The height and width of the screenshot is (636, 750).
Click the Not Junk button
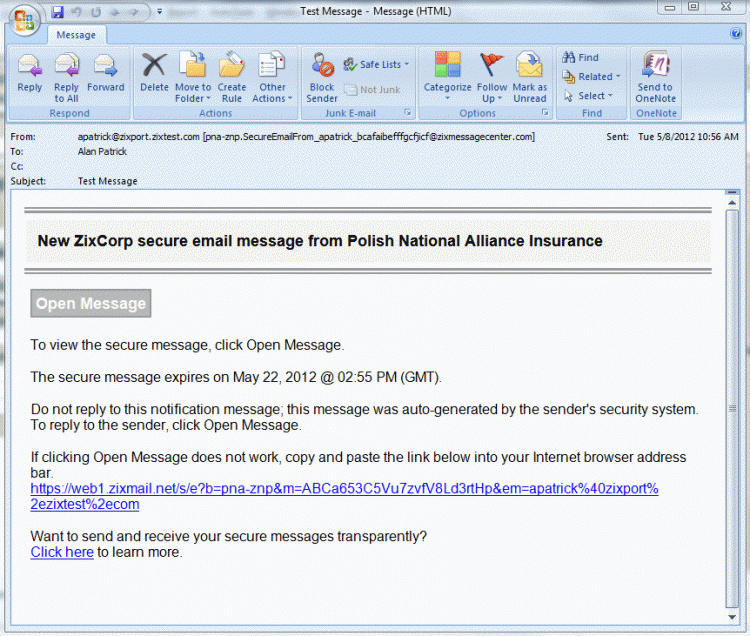tap(372, 89)
